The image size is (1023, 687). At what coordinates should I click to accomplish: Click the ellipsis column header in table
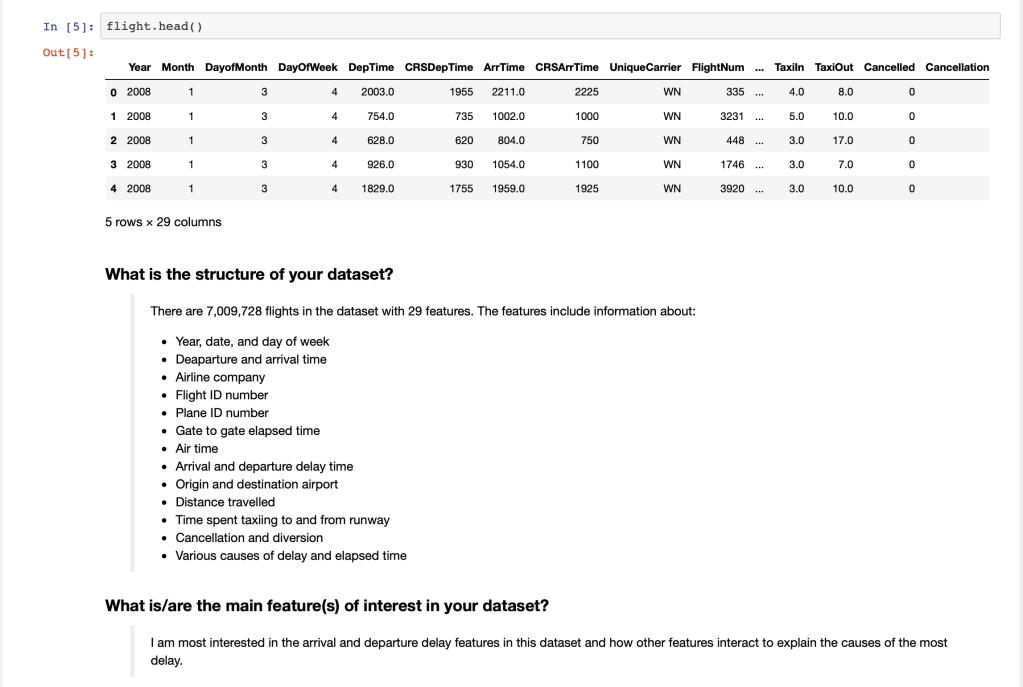pyautogui.click(x=760, y=67)
